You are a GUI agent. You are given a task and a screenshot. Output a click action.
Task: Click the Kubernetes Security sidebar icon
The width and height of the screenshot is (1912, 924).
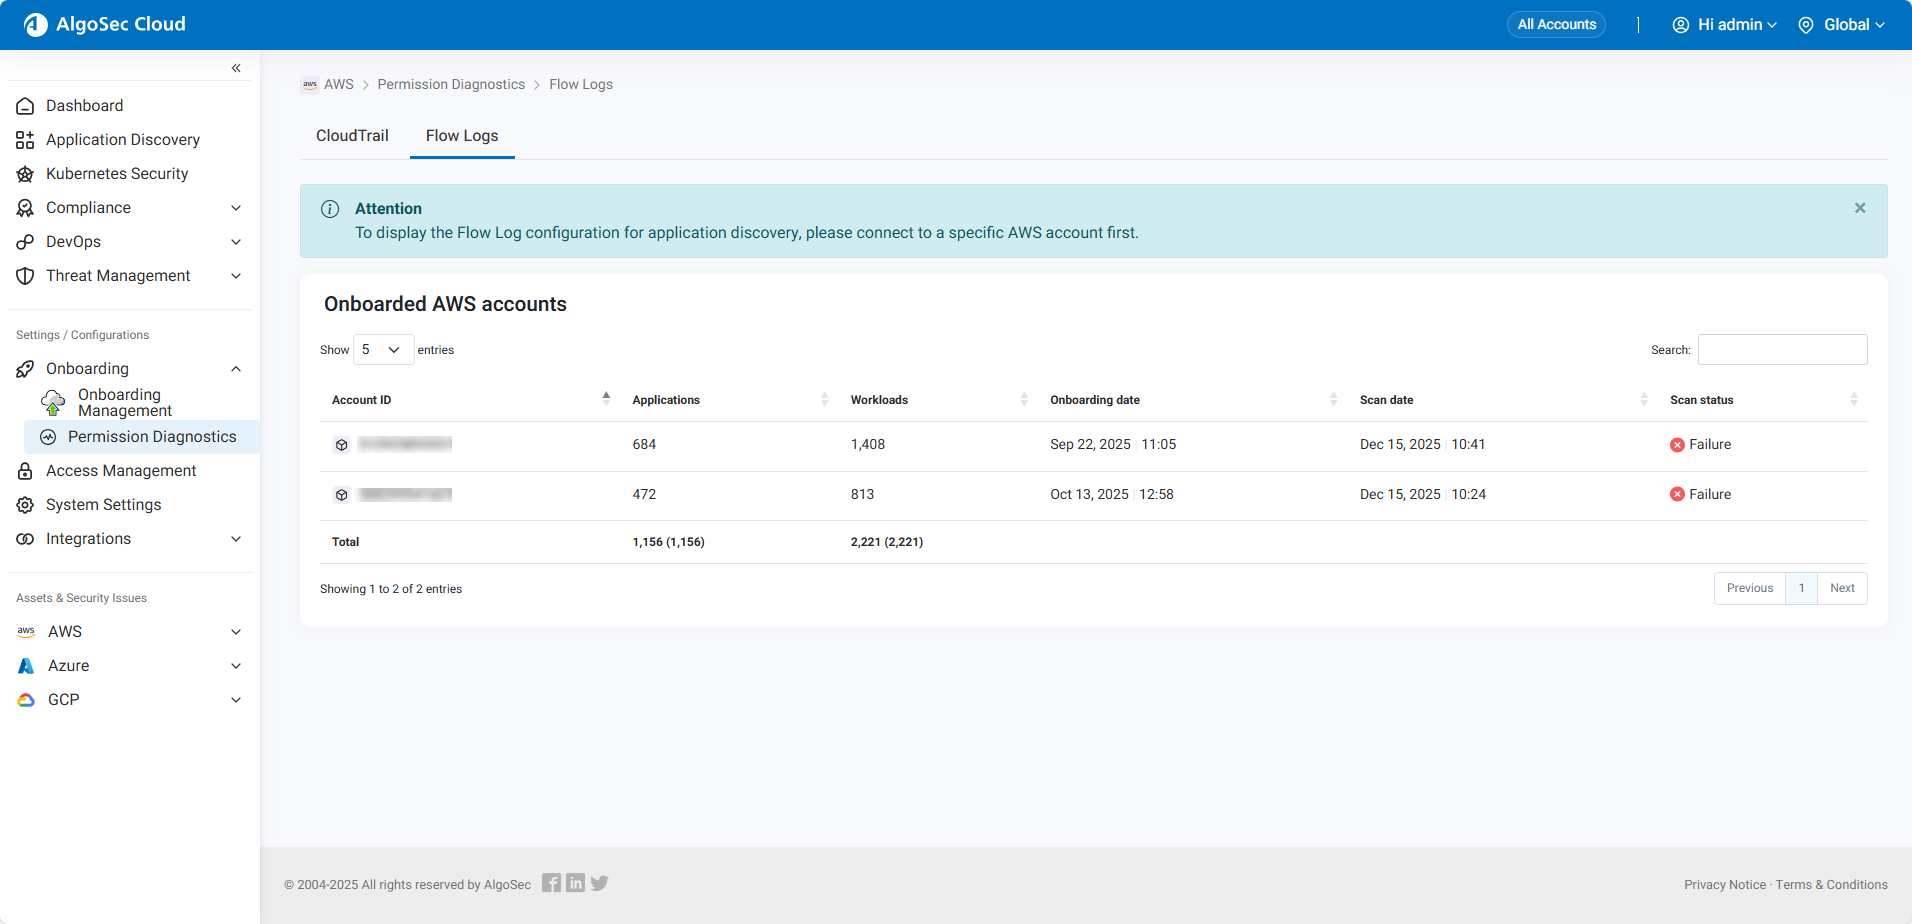tap(25, 174)
